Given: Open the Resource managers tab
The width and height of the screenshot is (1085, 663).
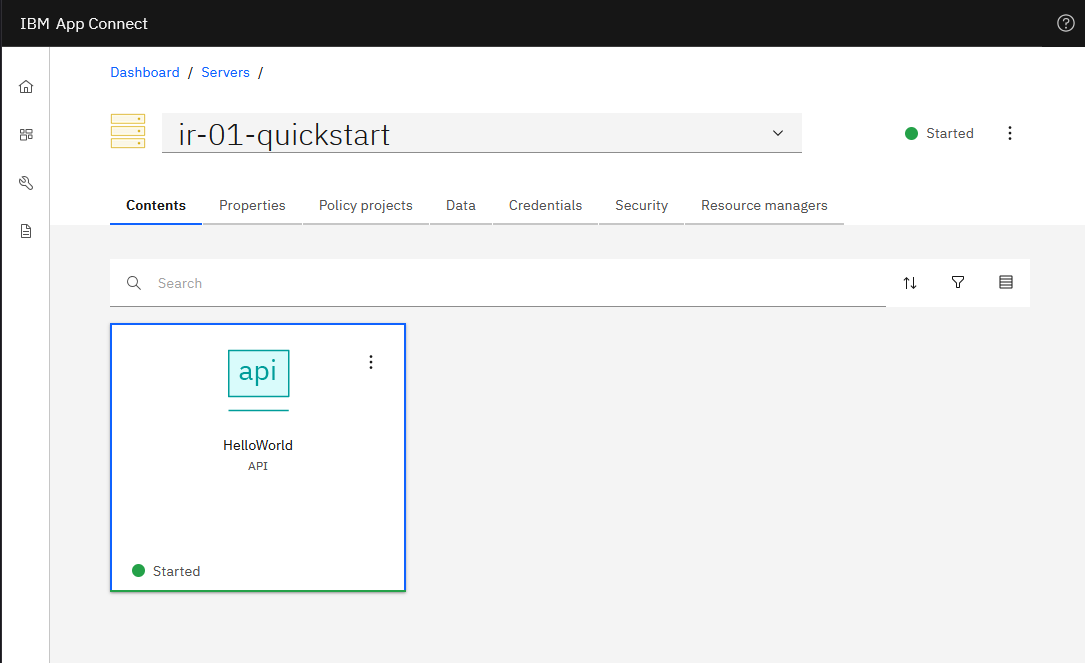Looking at the screenshot, I should 764,206.
